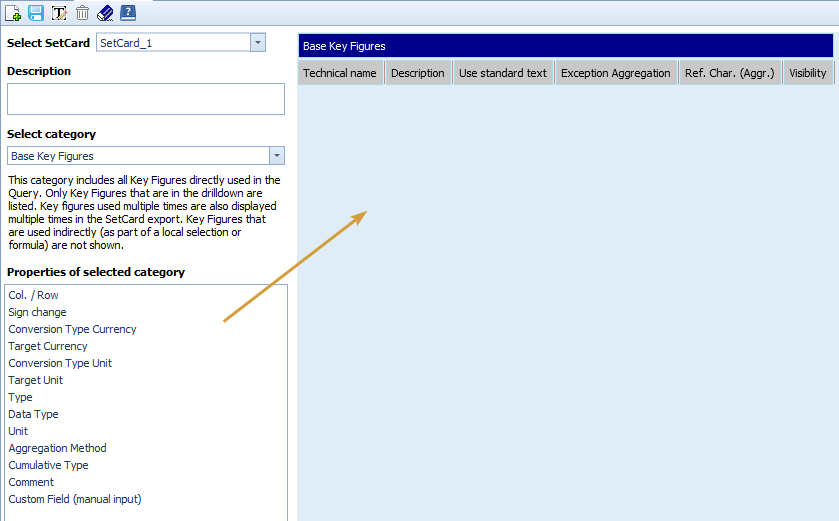
Task: Choose Sign change in properties list
Action: 37,312
